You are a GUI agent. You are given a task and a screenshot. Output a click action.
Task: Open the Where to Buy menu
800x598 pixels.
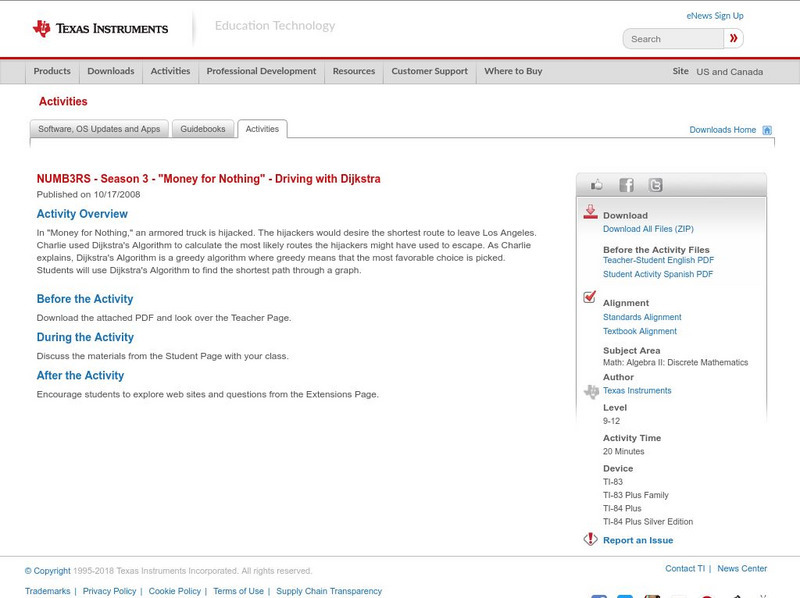[513, 71]
